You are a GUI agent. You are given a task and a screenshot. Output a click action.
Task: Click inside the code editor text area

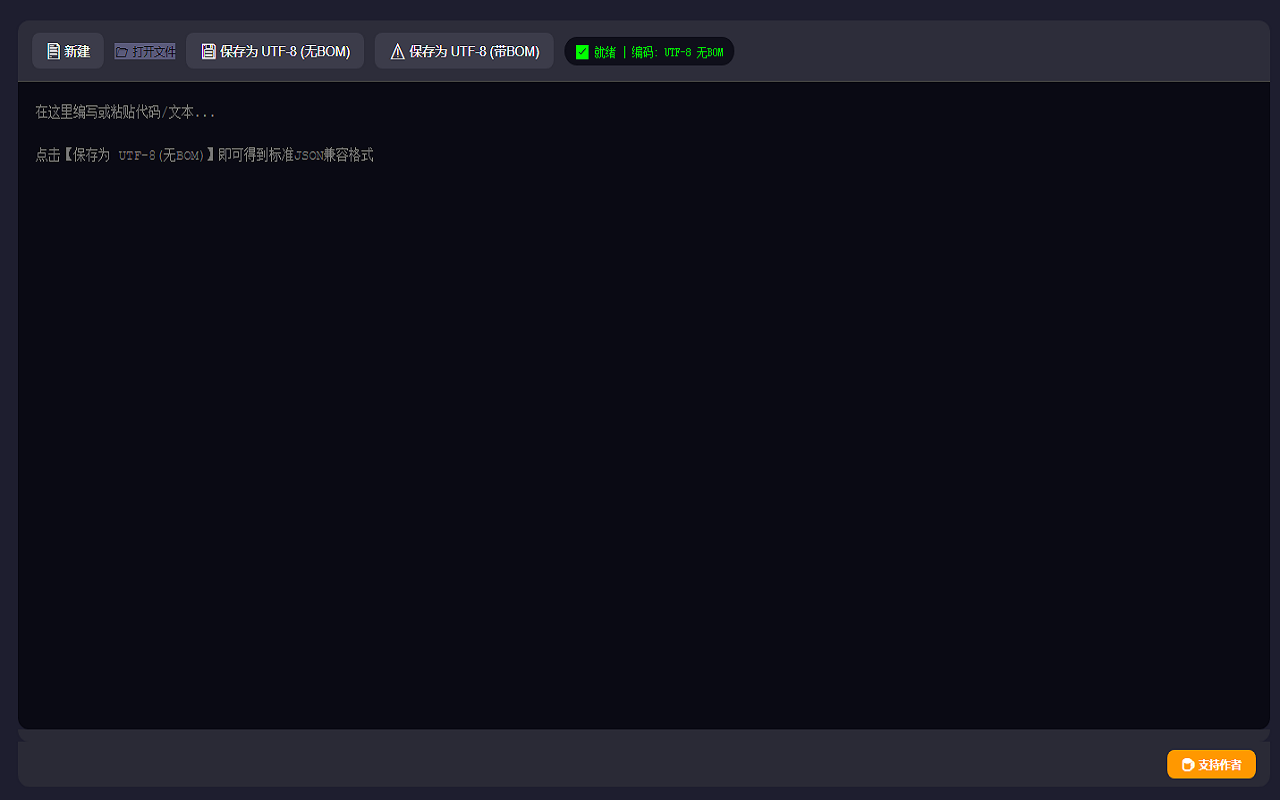pos(644,405)
